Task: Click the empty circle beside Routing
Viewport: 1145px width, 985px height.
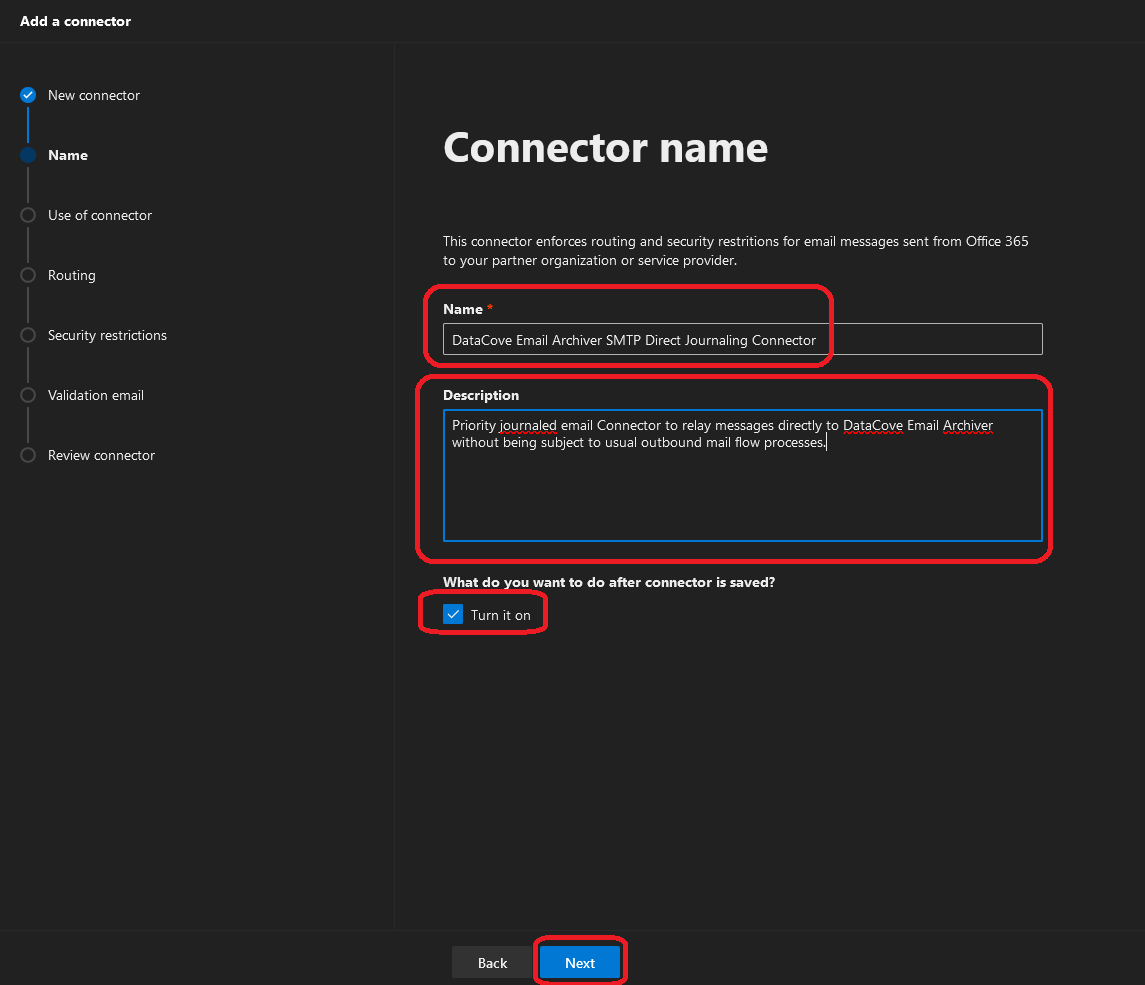Action: coord(28,275)
